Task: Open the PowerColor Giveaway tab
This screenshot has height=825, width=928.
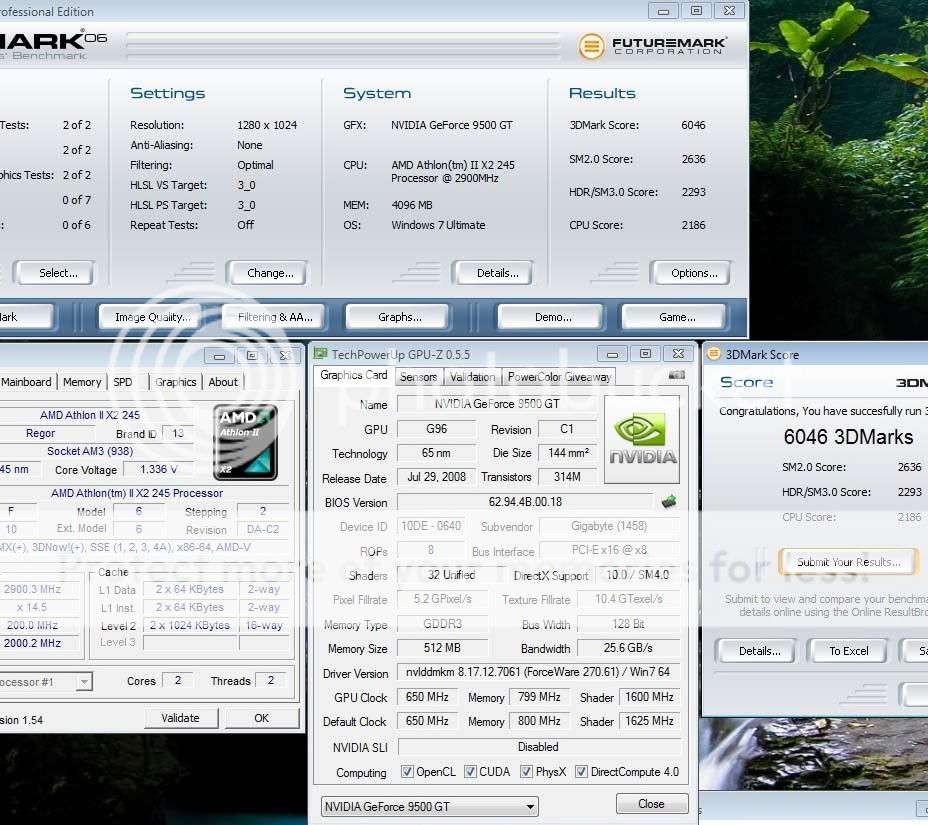Action: [559, 377]
